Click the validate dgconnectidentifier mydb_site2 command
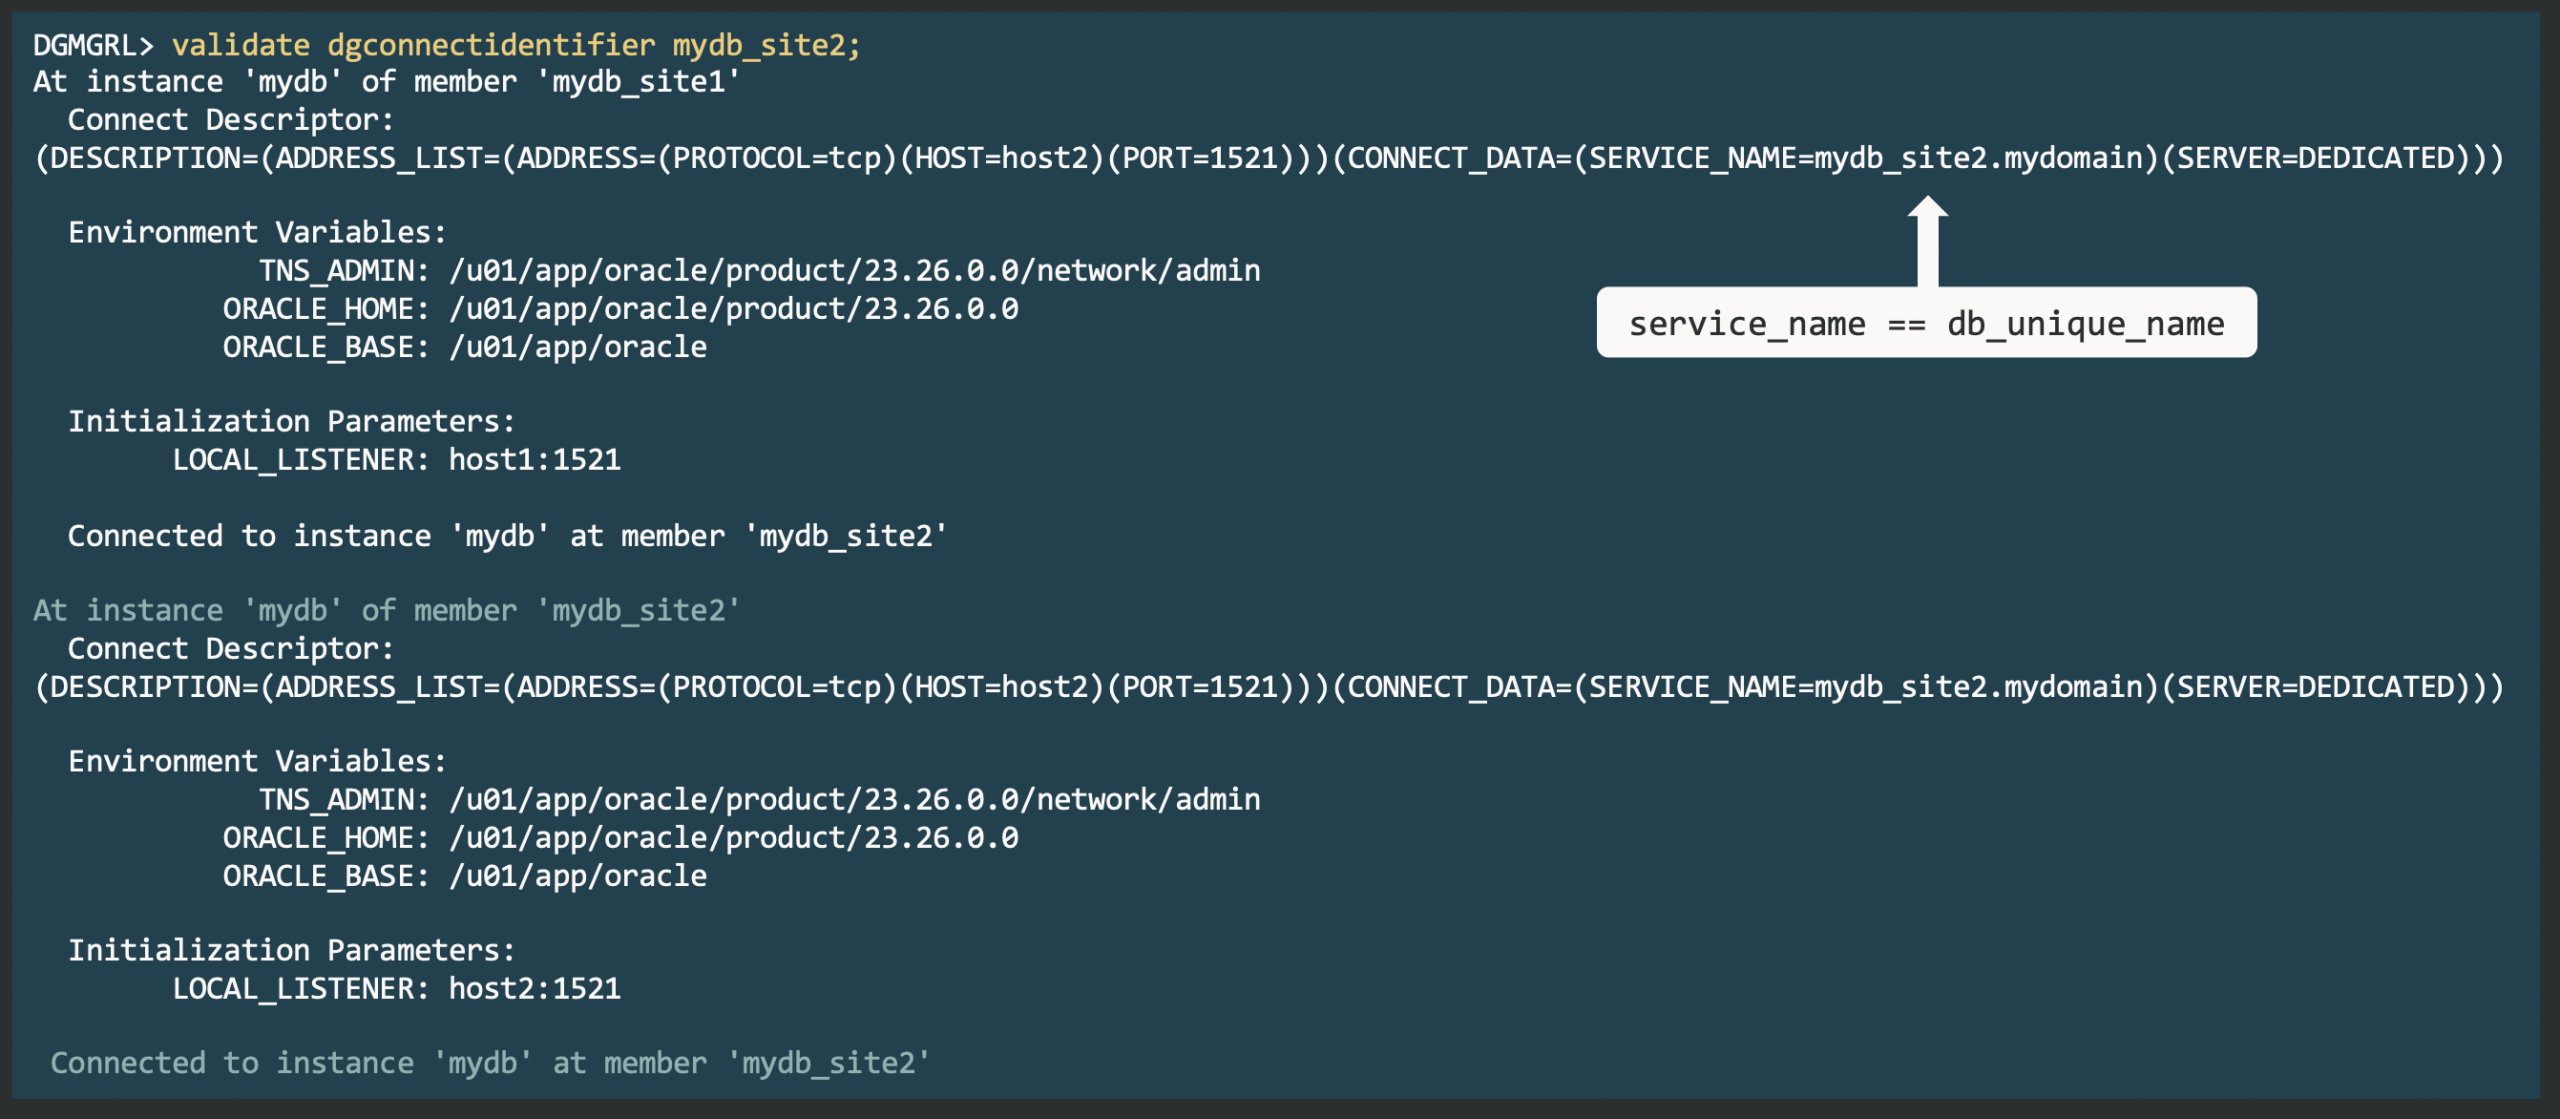 (515, 45)
